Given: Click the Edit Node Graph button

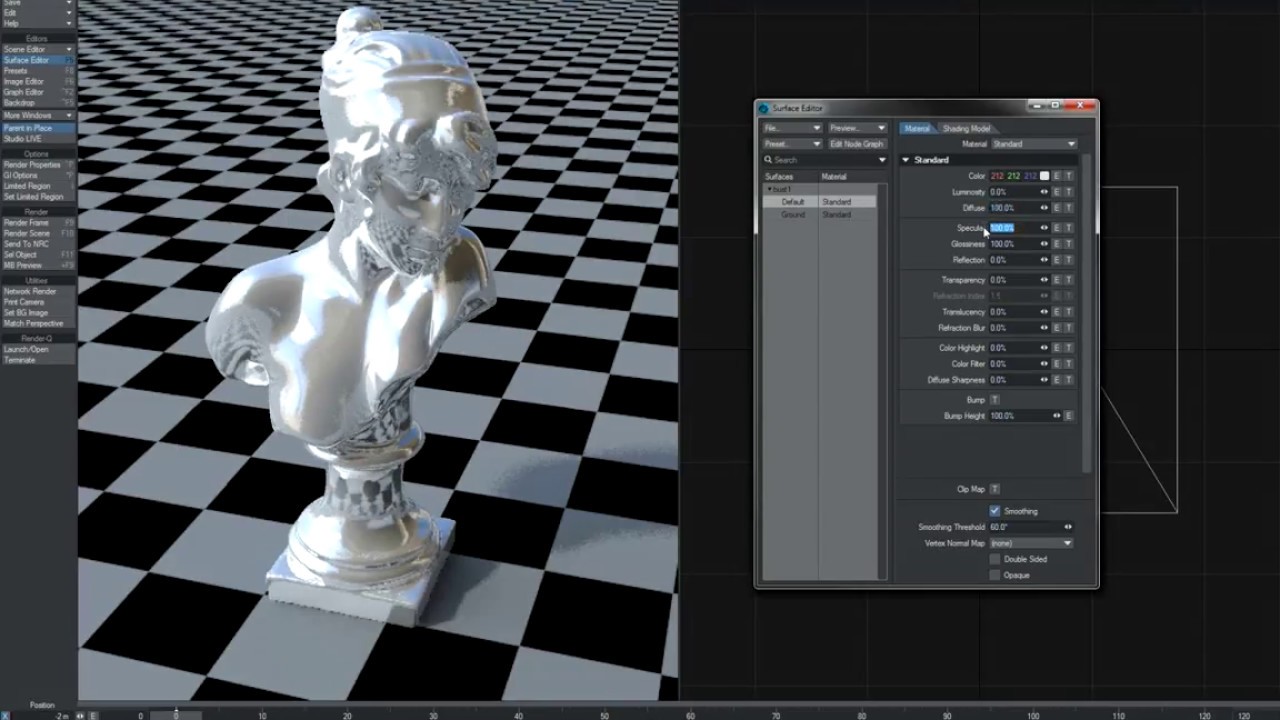Looking at the screenshot, I should point(857,144).
